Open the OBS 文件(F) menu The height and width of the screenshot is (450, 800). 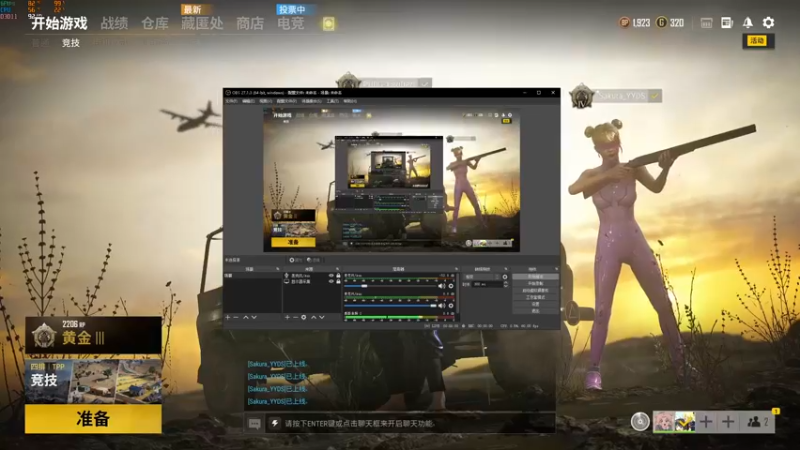pos(231,101)
